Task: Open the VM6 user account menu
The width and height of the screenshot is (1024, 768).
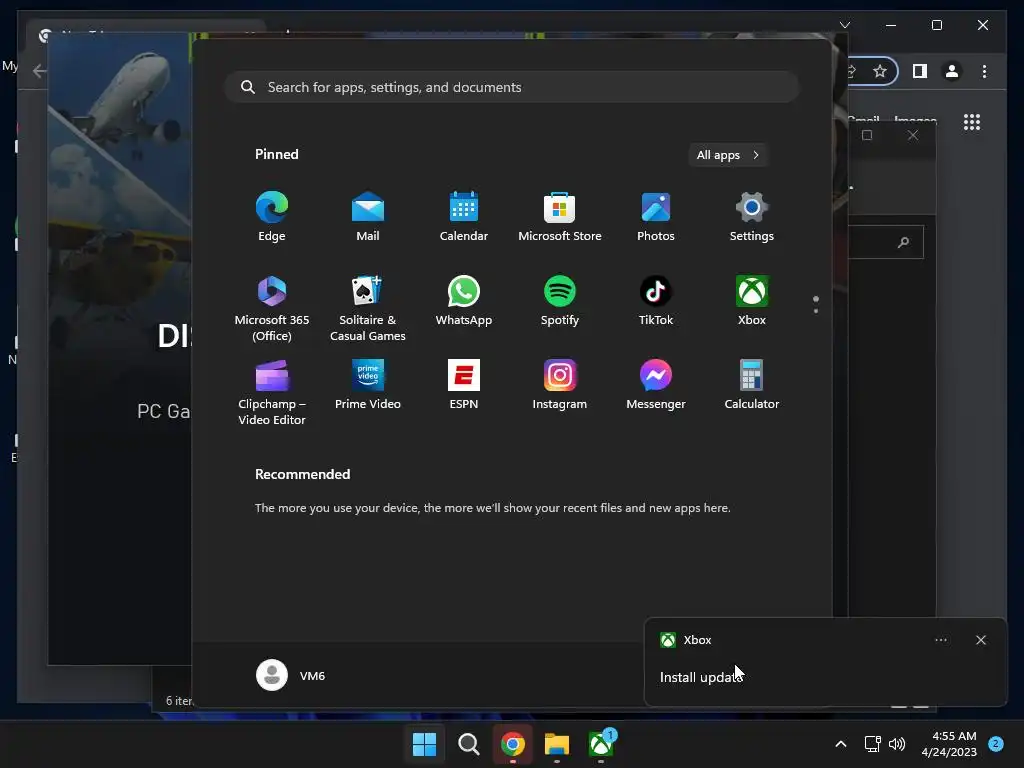Action: [x=291, y=675]
